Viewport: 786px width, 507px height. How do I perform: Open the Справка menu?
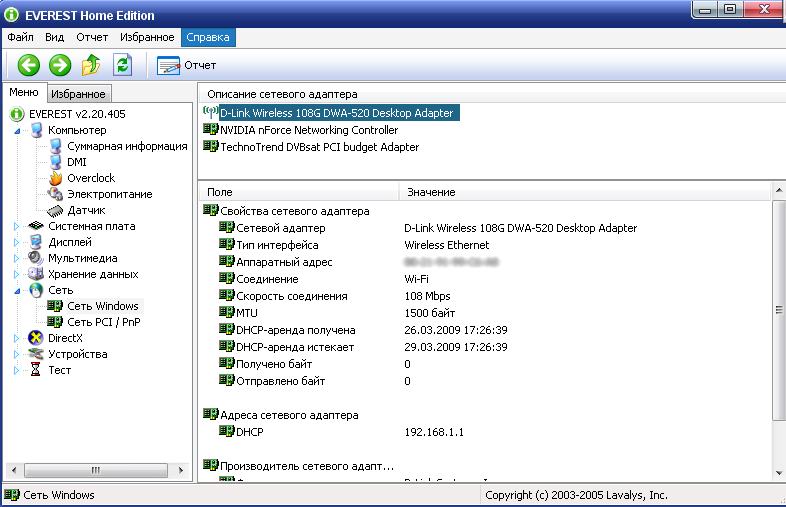coord(208,37)
